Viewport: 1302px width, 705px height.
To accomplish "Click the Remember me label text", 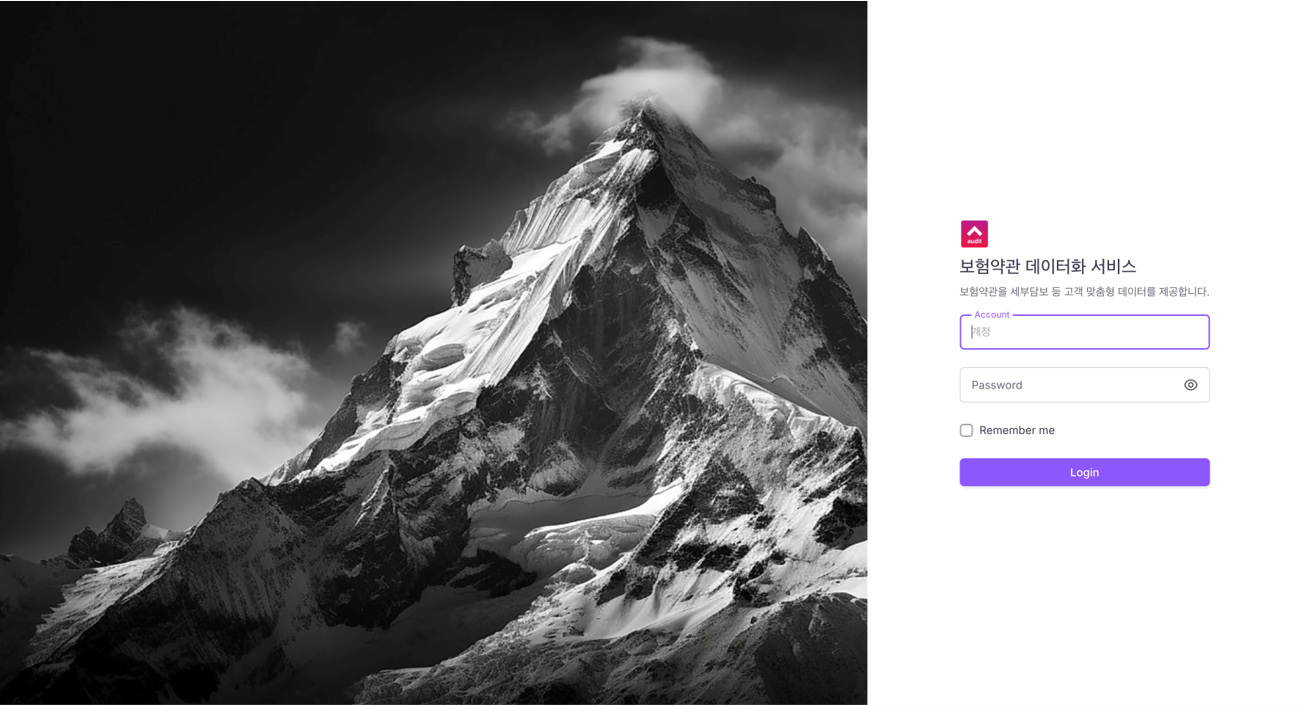I will pos(1017,430).
